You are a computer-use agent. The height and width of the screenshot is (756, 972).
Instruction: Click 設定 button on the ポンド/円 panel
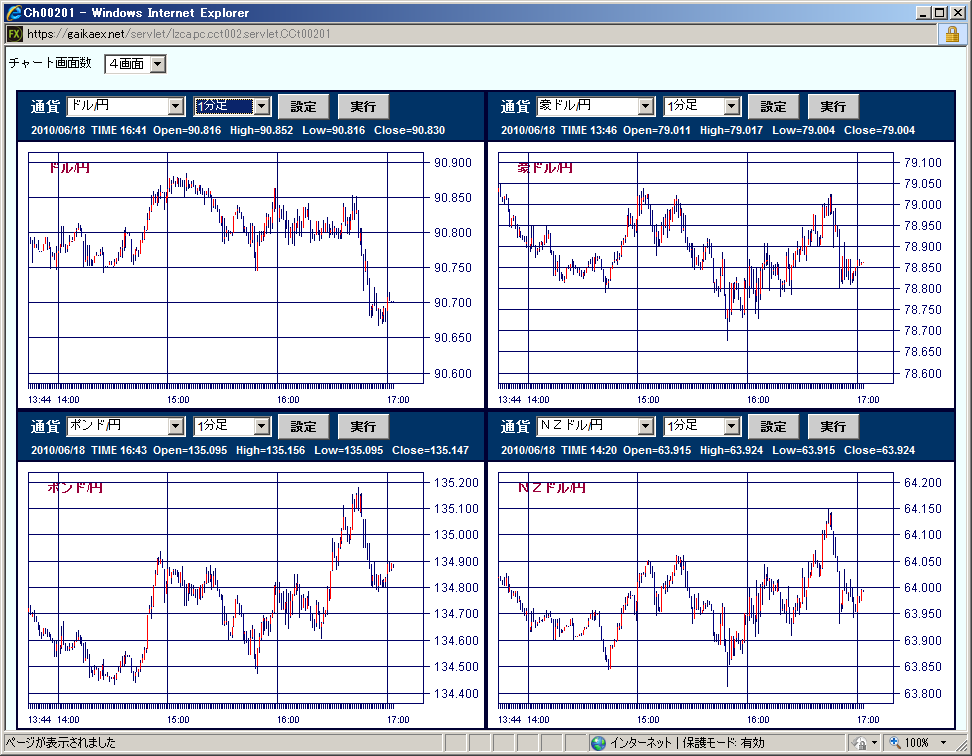(x=303, y=426)
